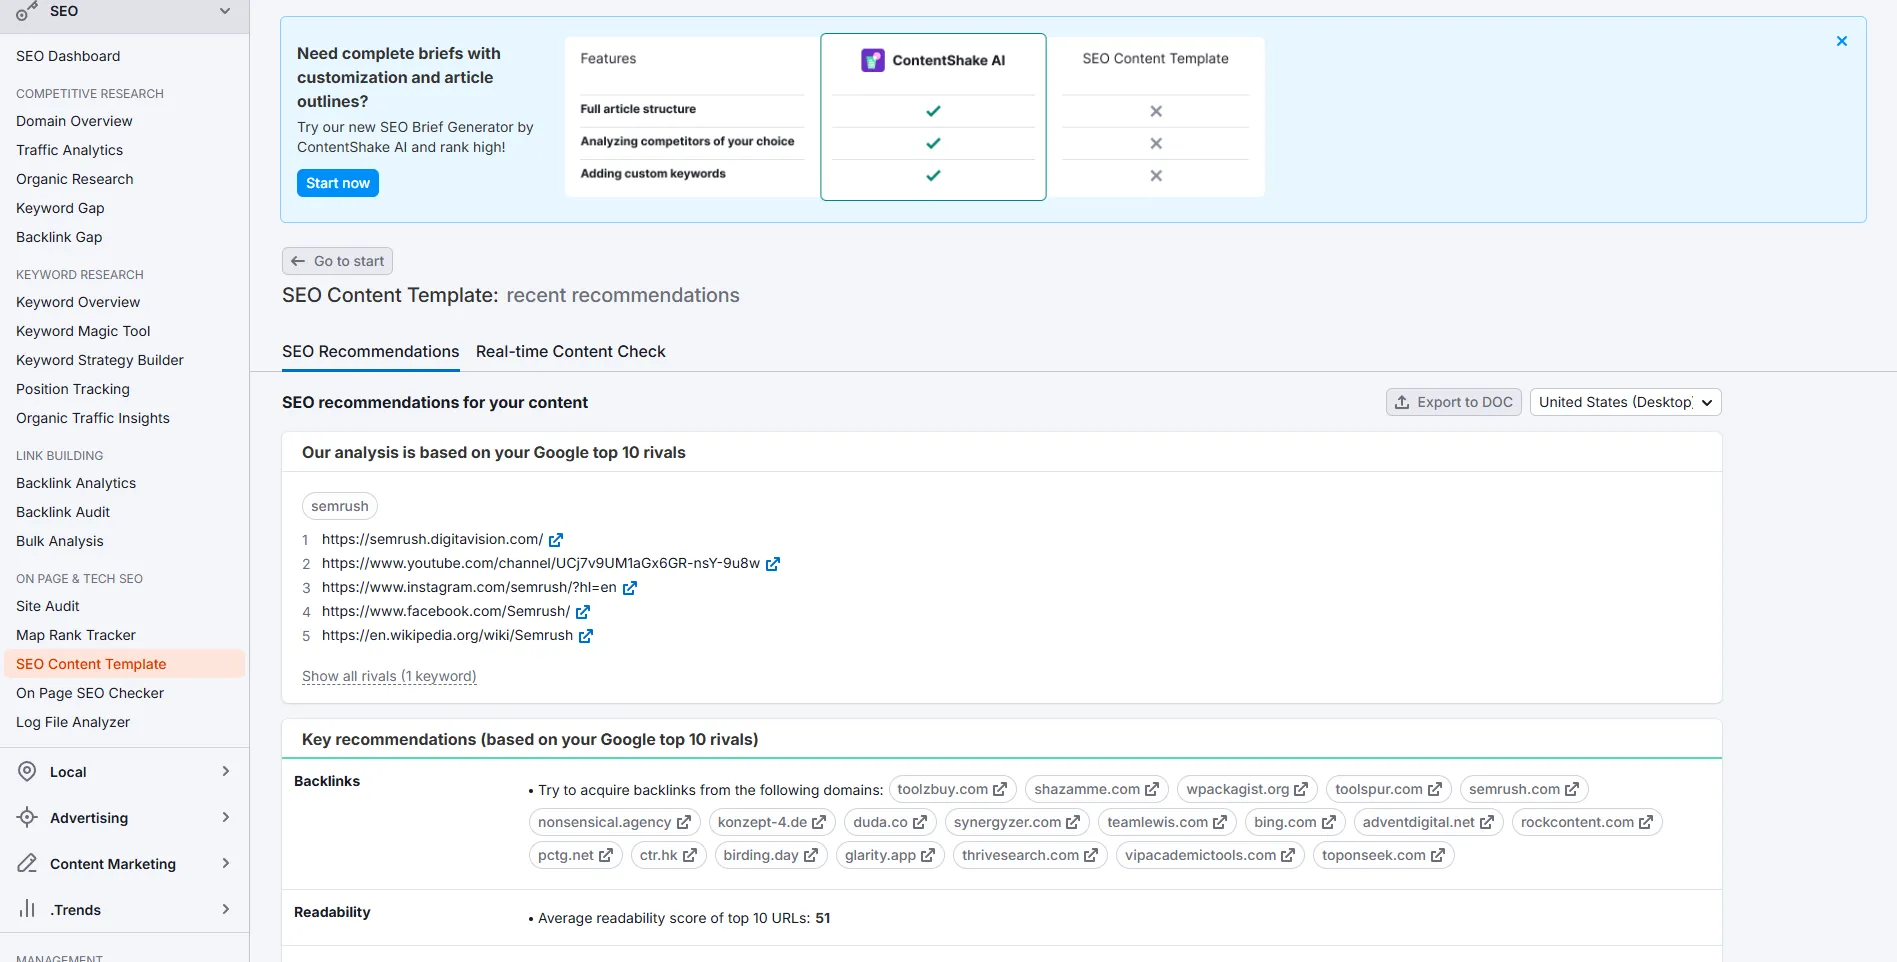Open the United States (Desktop) location dropdown
The height and width of the screenshot is (962, 1897).
click(x=1625, y=402)
